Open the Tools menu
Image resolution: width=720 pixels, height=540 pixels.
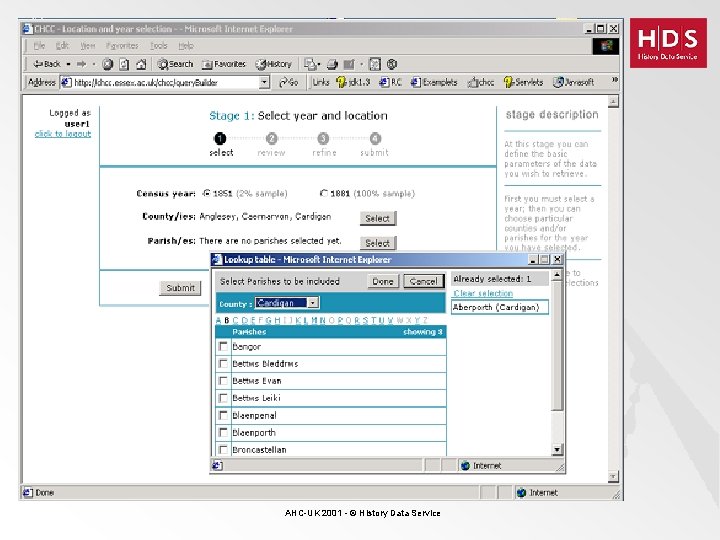[x=158, y=46]
